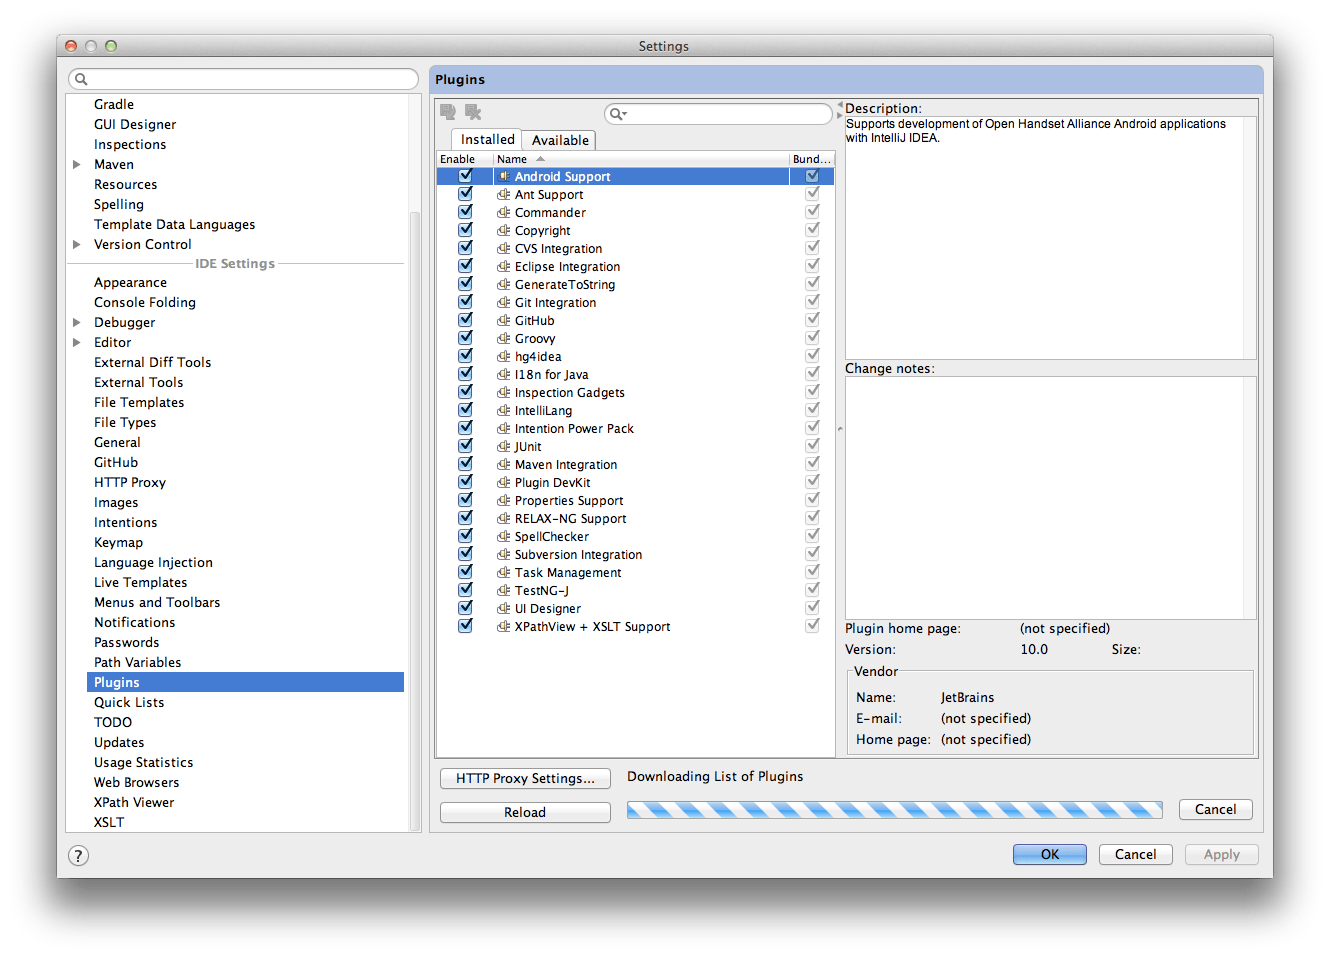Image resolution: width=1330 pixels, height=957 pixels.
Task: Cancel the plugin list download
Action: pyautogui.click(x=1215, y=810)
